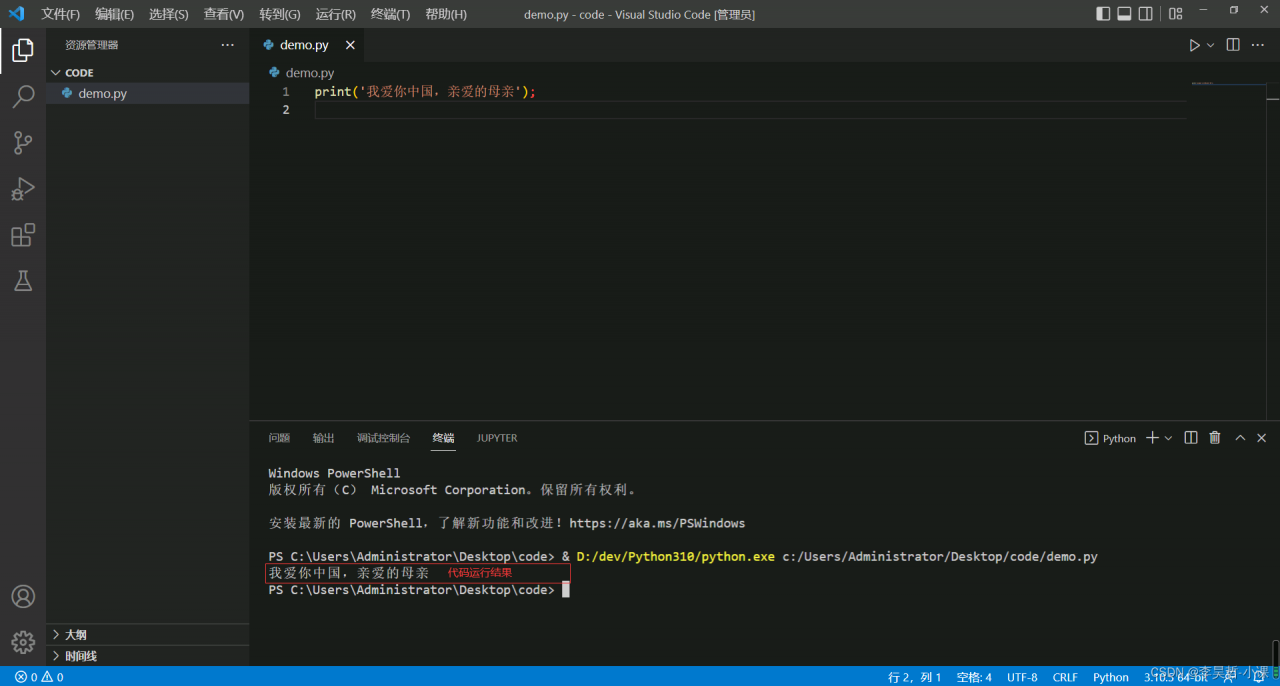This screenshot has height=686, width=1280.
Task: Expand the 大纲 outline section
Action: [x=148, y=635]
